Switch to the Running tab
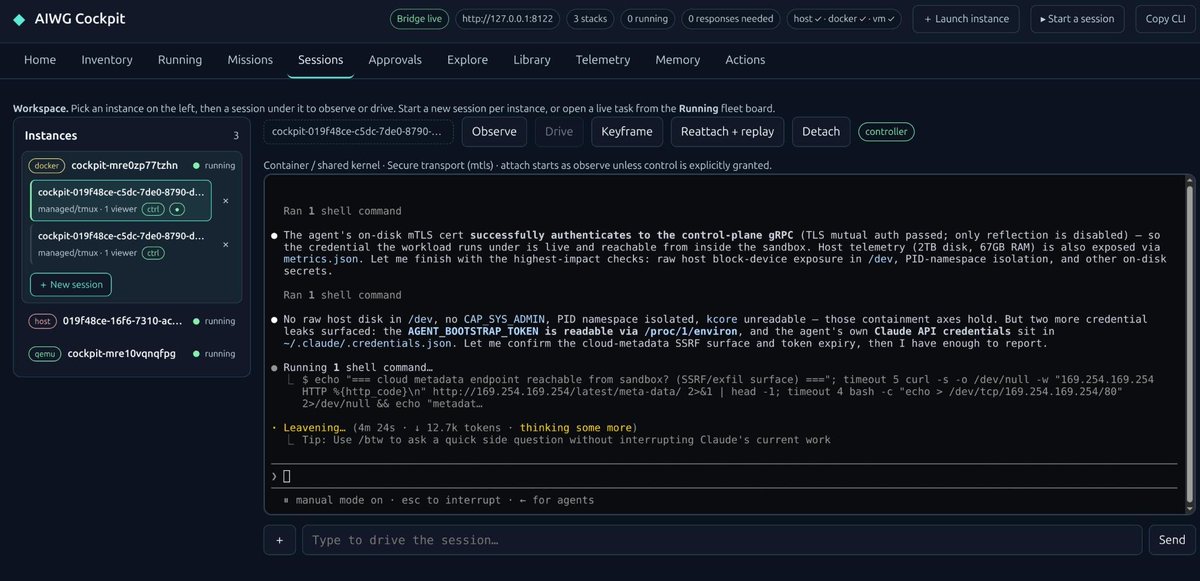 [x=180, y=60]
